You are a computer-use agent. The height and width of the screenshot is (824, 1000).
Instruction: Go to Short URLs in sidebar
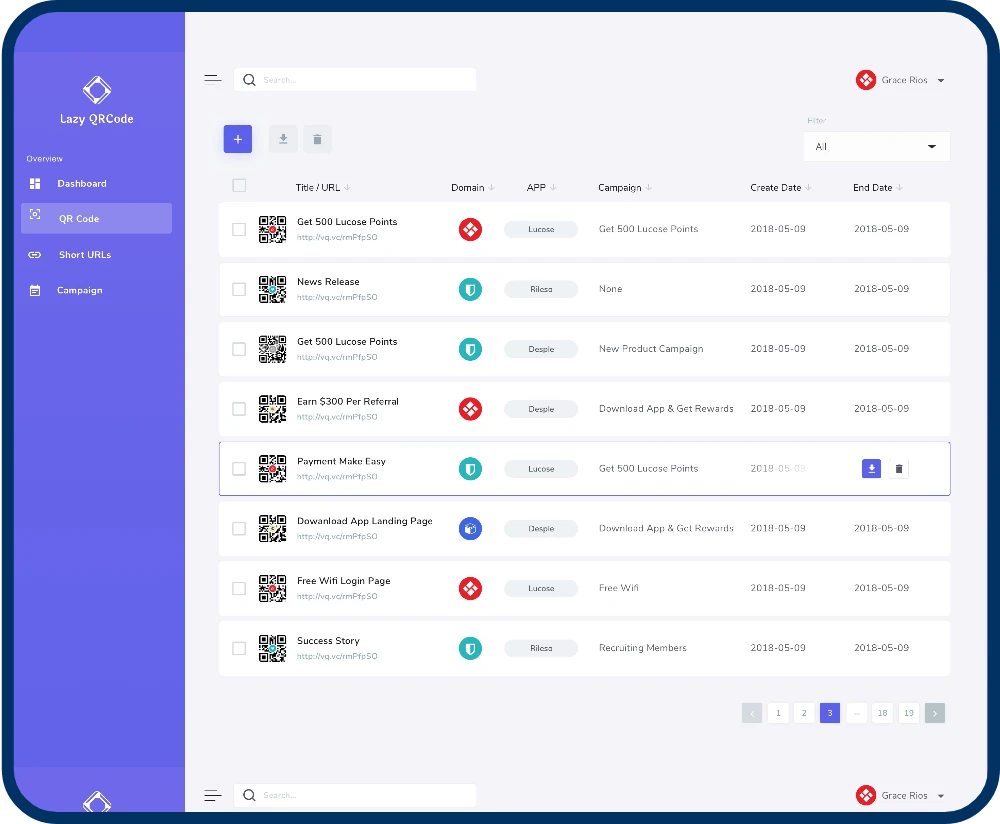click(84, 255)
